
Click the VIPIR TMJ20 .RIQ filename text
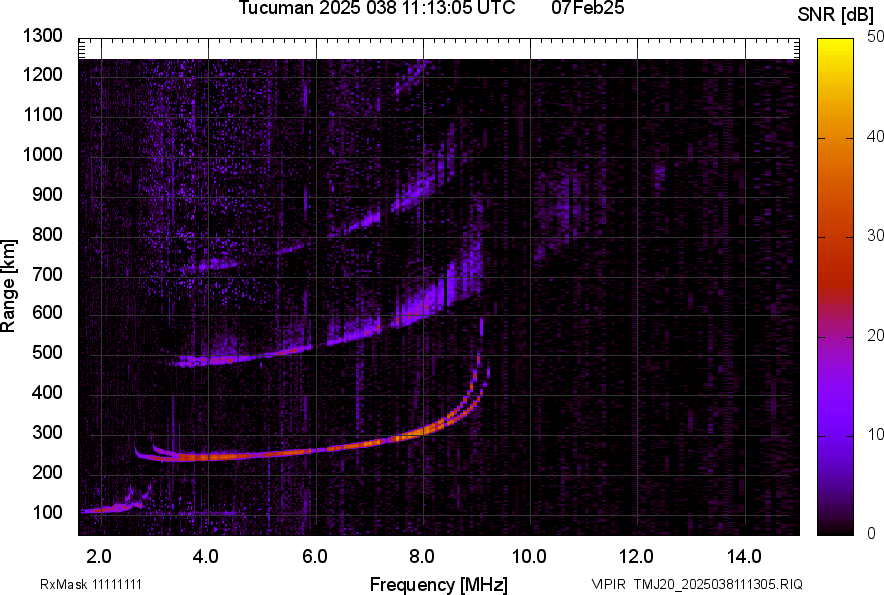click(x=696, y=584)
